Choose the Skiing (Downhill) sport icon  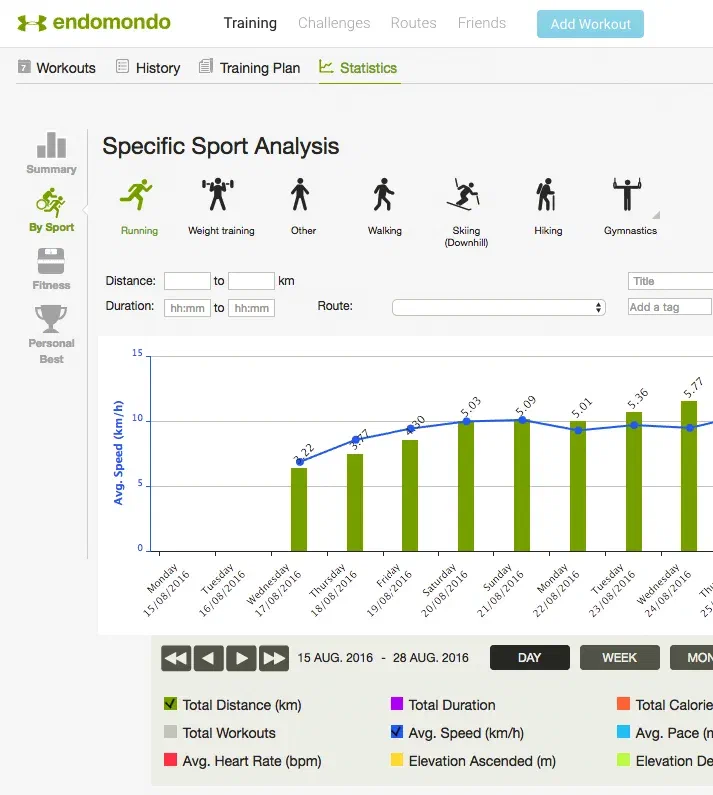coord(465,196)
